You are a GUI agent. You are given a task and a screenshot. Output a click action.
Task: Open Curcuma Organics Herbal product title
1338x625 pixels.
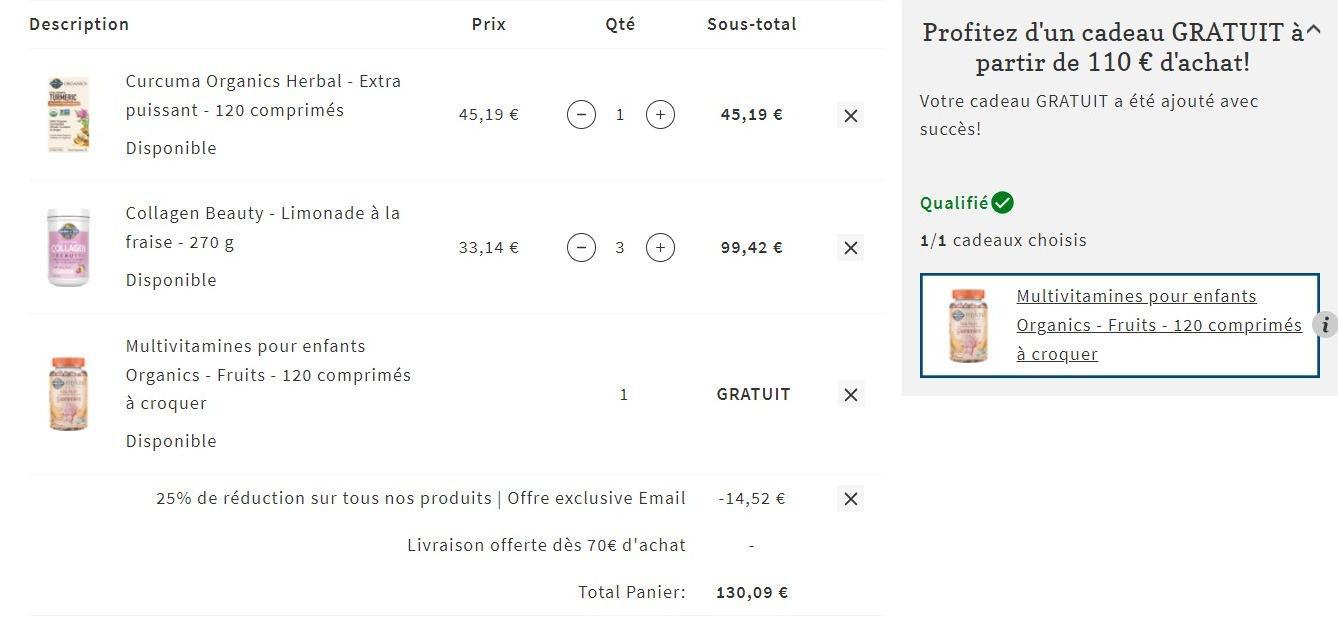coord(263,95)
